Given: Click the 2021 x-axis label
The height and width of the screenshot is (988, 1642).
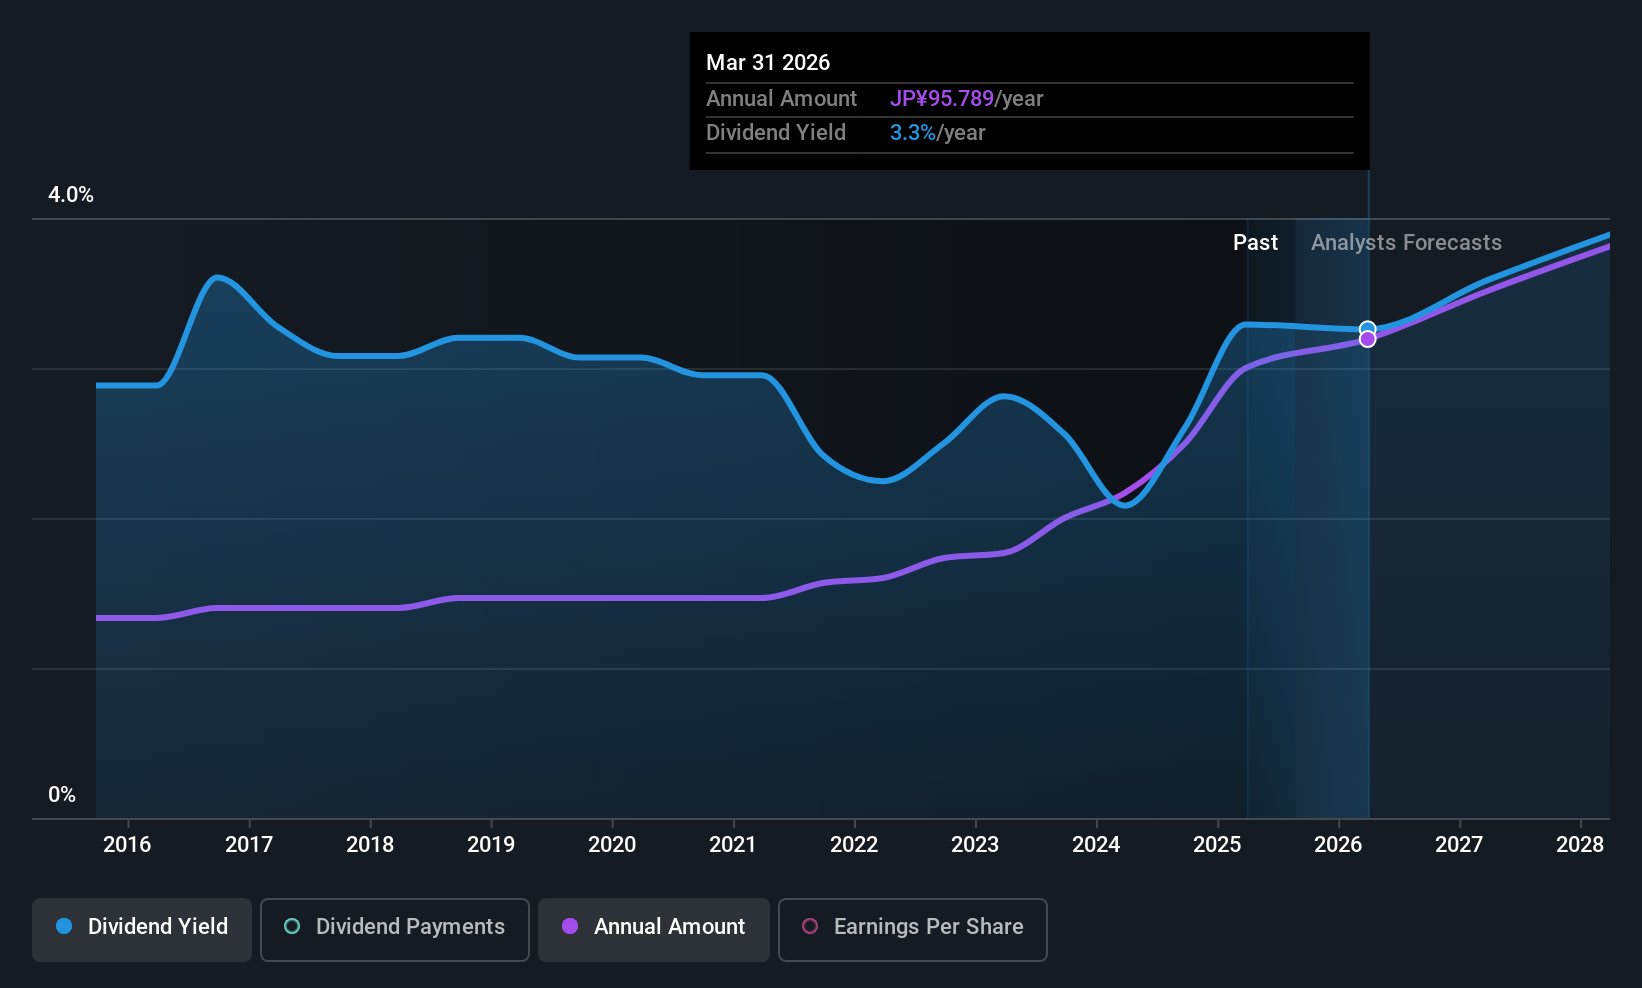Looking at the screenshot, I should click(x=733, y=845).
